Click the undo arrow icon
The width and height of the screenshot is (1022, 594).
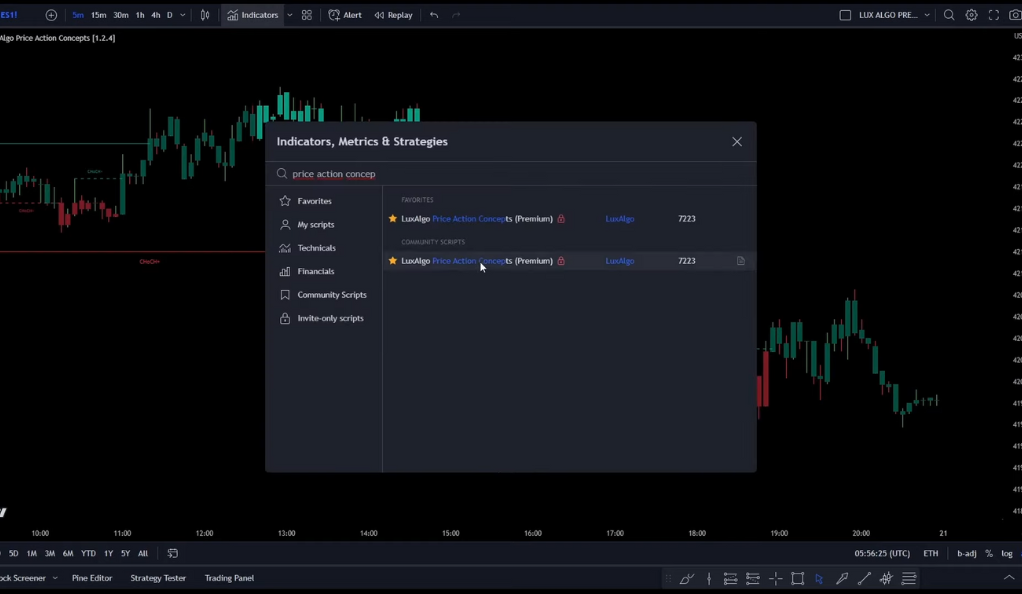click(x=434, y=15)
